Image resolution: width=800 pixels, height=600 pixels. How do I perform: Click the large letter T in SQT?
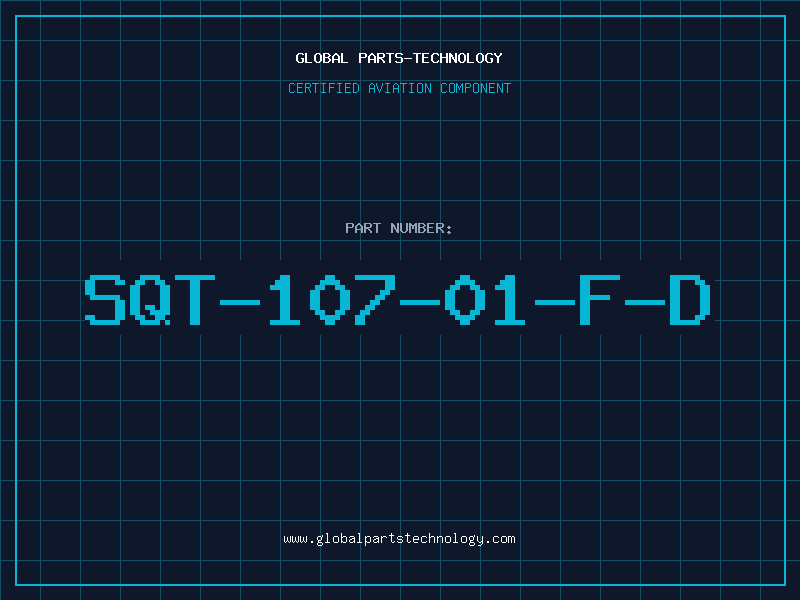(x=195, y=299)
